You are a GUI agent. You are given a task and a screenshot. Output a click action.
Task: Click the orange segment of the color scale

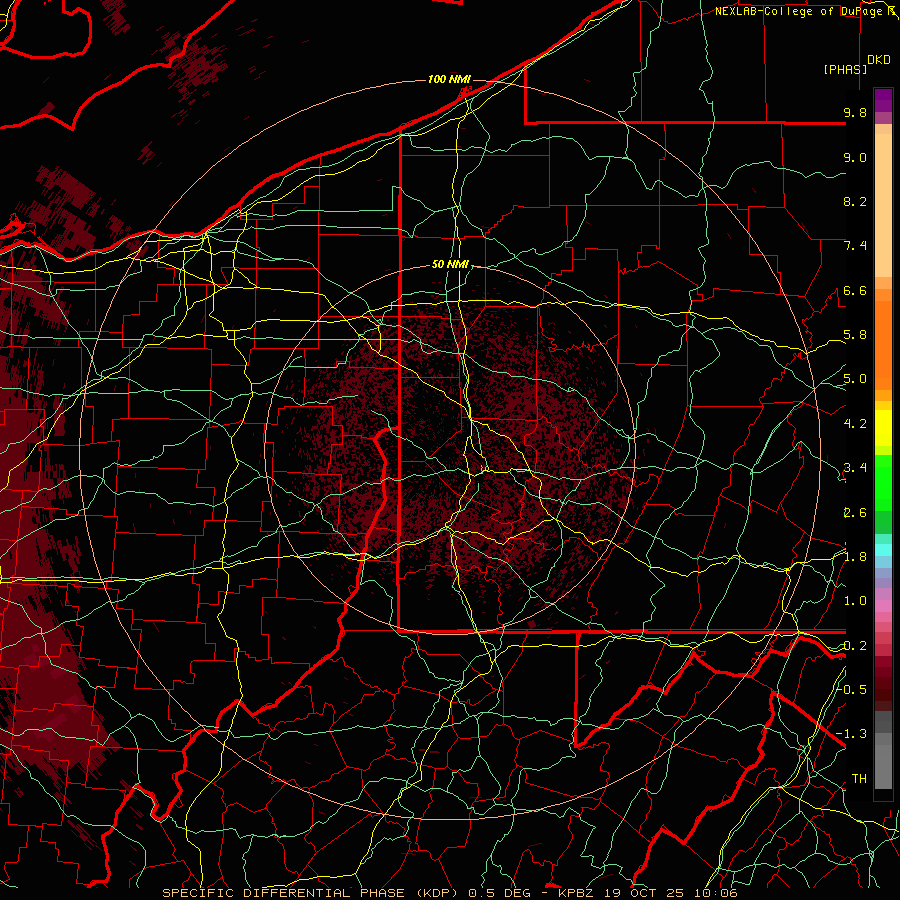(x=883, y=344)
